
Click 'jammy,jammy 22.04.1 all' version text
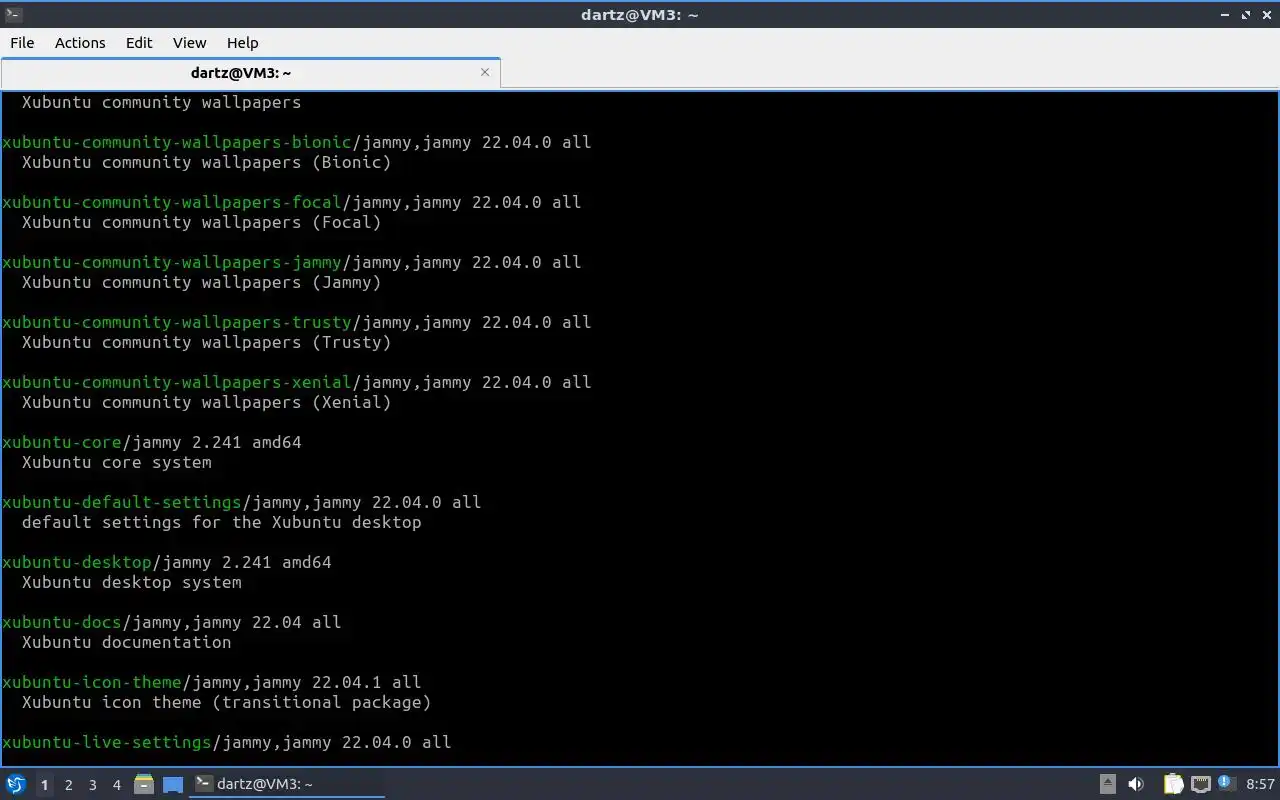pyautogui.click(x=307, y=682)
